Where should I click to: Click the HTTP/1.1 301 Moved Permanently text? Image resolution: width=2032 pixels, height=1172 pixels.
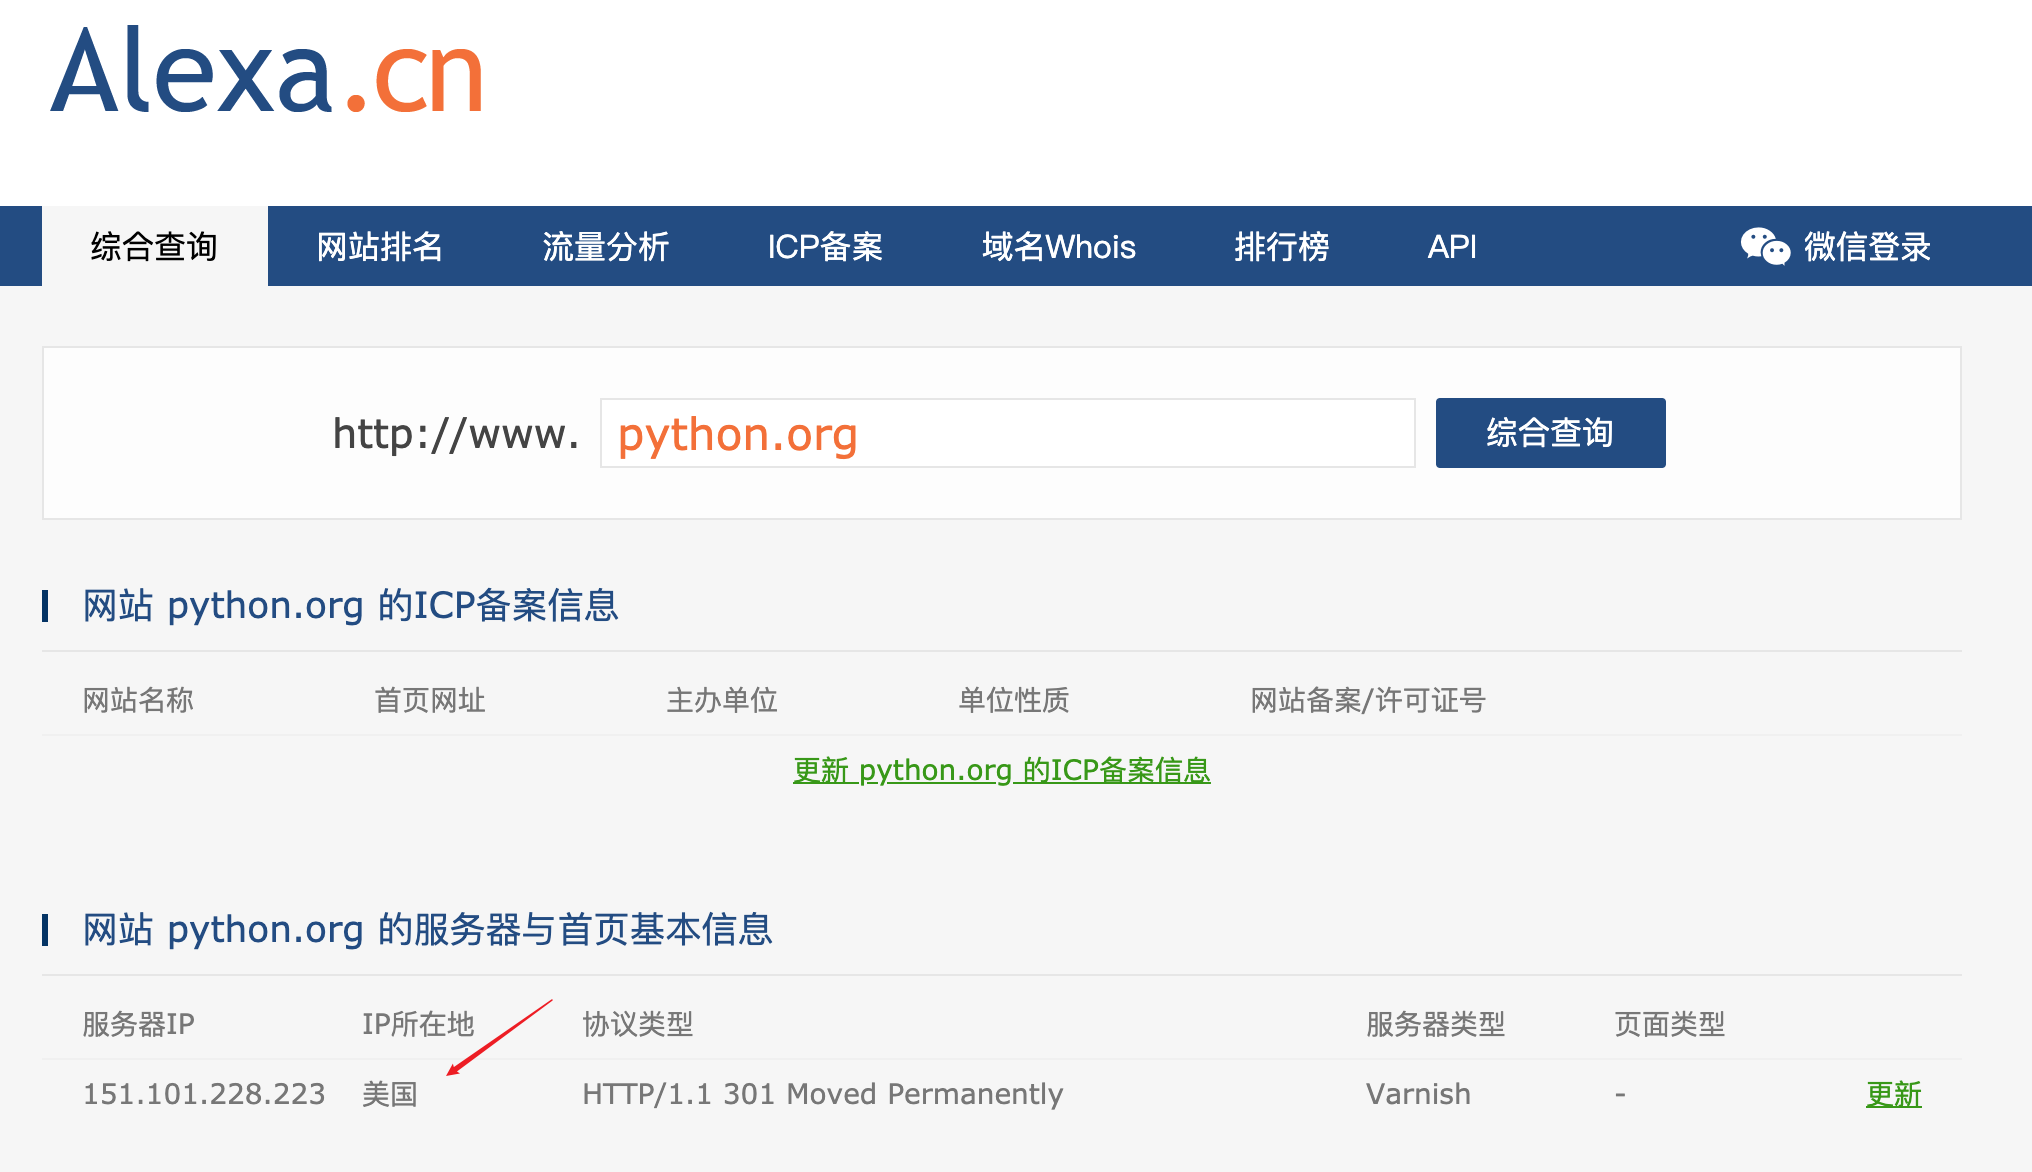point(822,1094)
